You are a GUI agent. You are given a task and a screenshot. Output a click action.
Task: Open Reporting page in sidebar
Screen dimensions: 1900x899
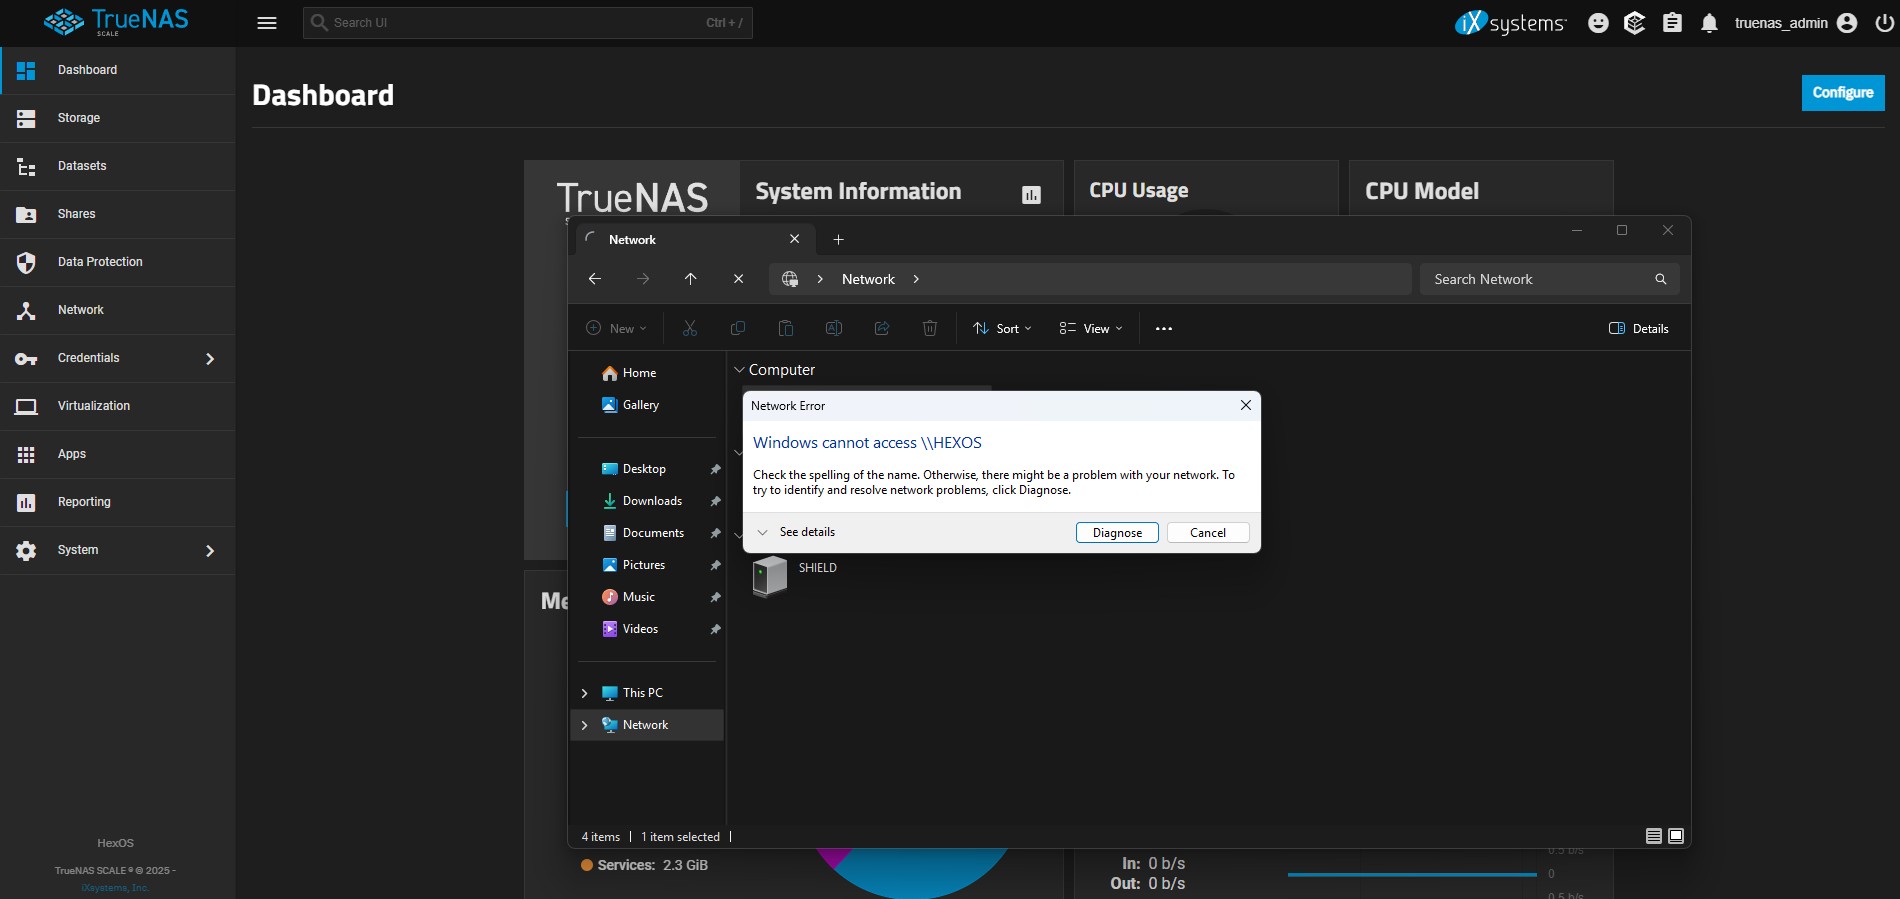(x=117, y=502)
